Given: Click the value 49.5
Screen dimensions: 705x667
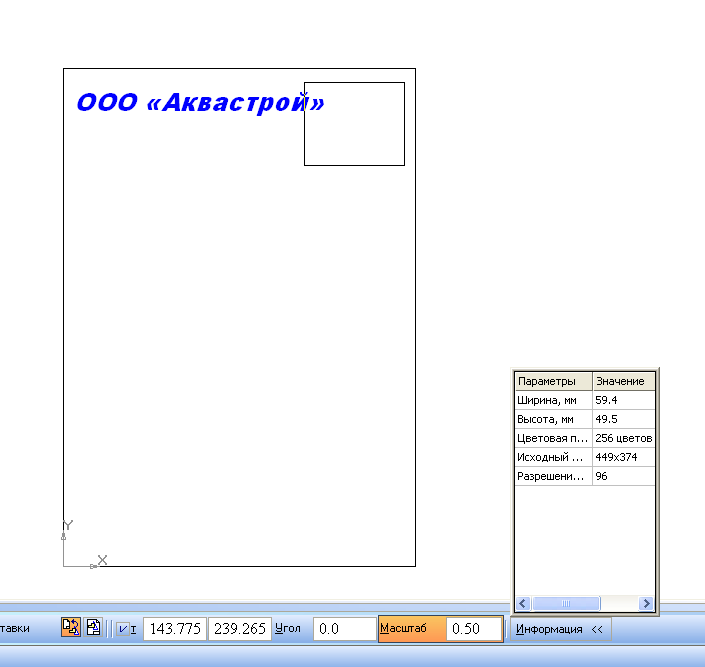Looking at the screenshot, I should coord(607,419).
